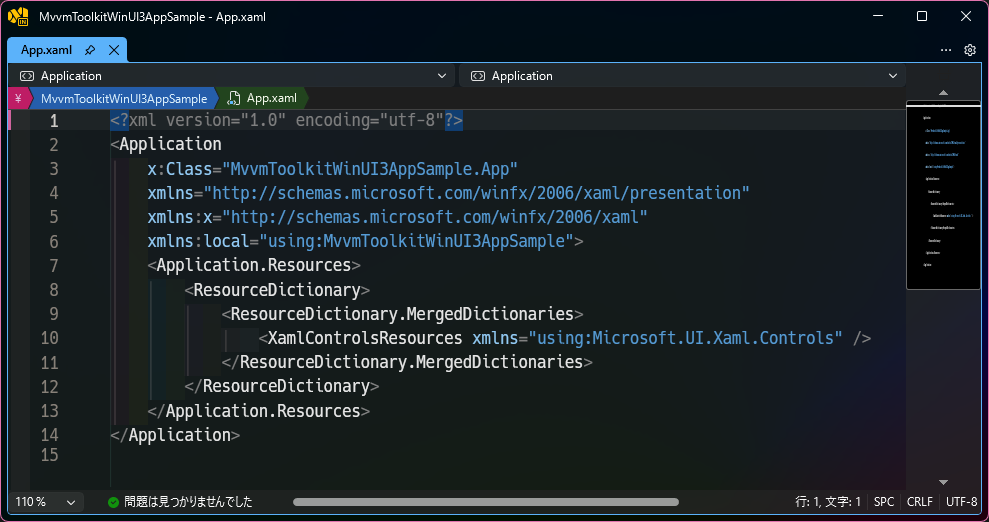Click the code minimap preview
This screenshot has width=989, height=522.
(x=944, y=195)
